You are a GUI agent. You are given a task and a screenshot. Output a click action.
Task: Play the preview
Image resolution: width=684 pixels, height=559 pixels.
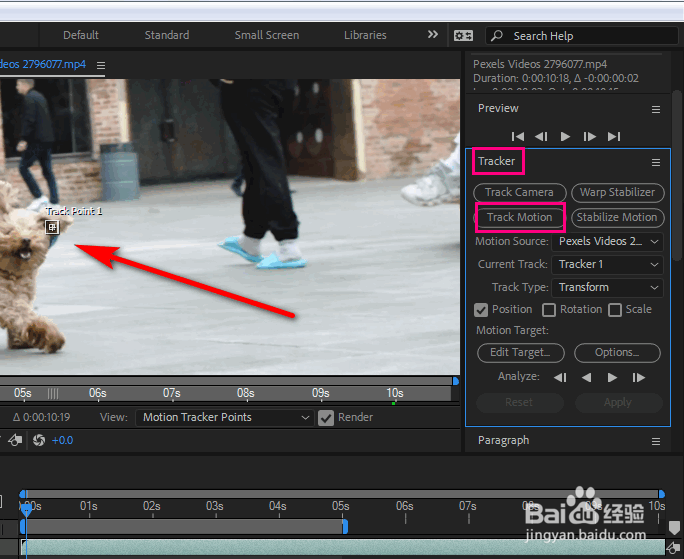coord(565,137)
